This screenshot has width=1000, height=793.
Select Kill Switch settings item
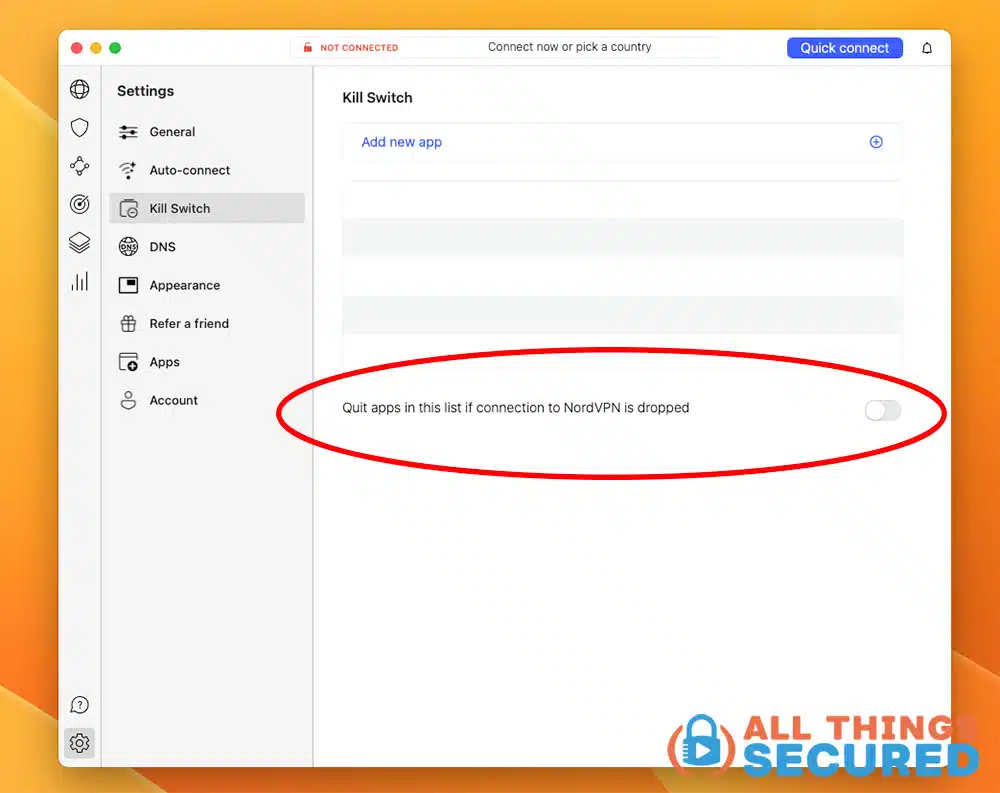(180, 208)
